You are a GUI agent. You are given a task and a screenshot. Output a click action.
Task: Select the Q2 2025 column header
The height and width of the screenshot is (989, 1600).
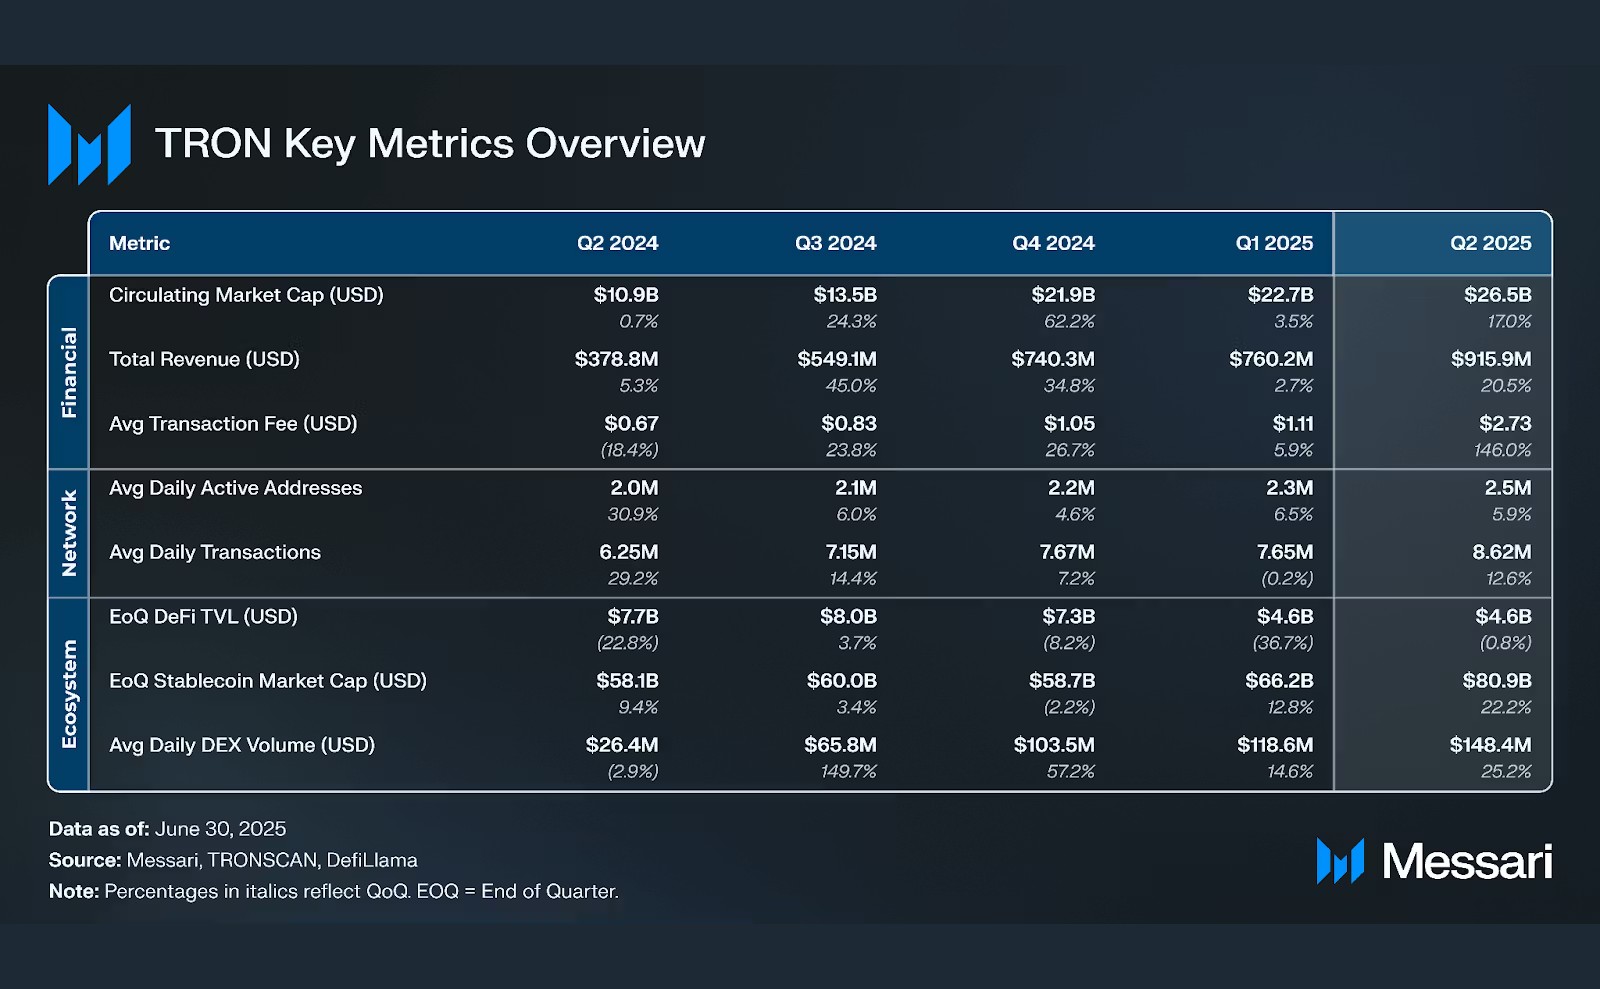coord(1490,243)
